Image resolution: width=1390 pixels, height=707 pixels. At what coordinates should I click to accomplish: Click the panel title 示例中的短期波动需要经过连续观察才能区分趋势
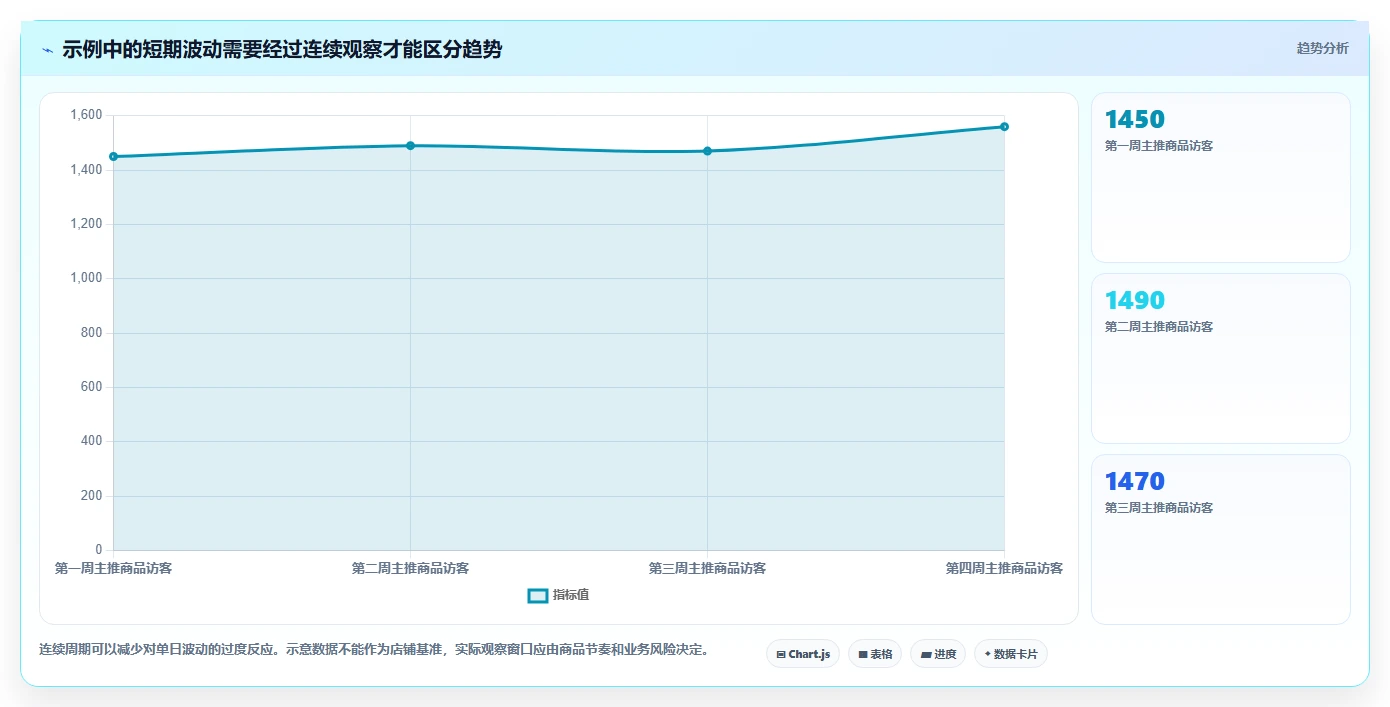[x=282, y=49]
